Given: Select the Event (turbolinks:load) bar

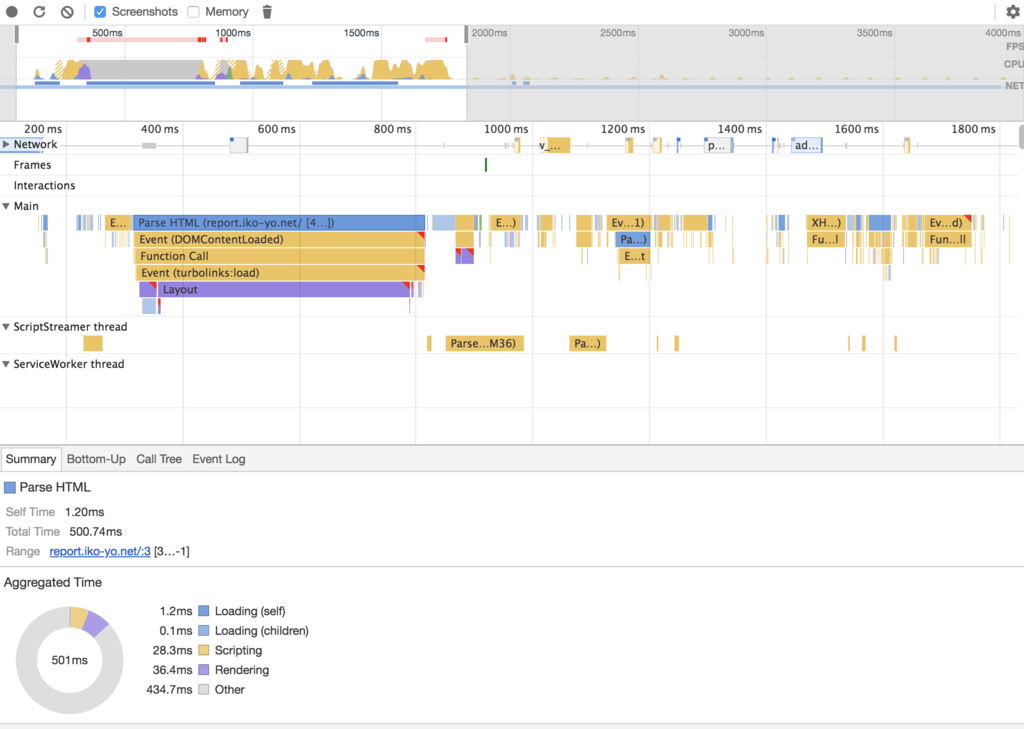Looking at the screenshot, I should [x=280, y=272].
